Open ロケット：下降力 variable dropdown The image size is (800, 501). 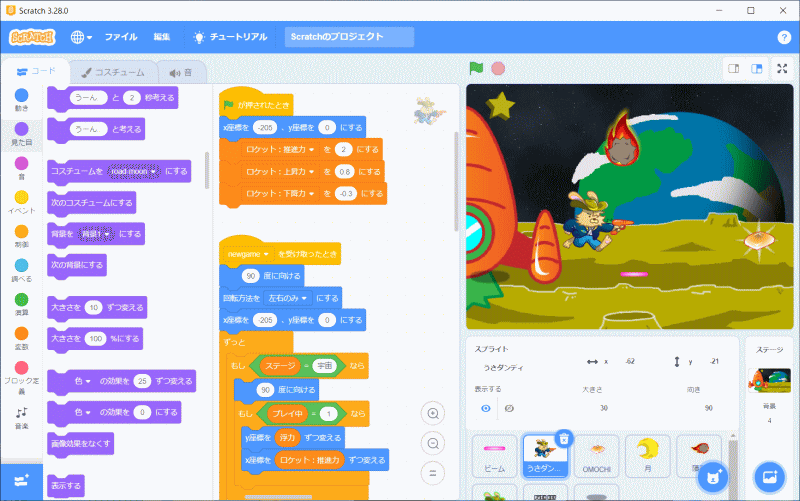280,194
